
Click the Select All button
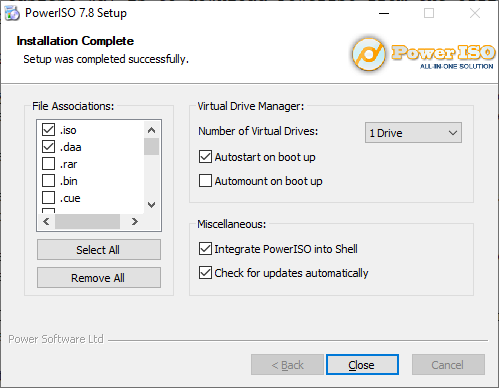pyautogui.click(x=99, y=250)
